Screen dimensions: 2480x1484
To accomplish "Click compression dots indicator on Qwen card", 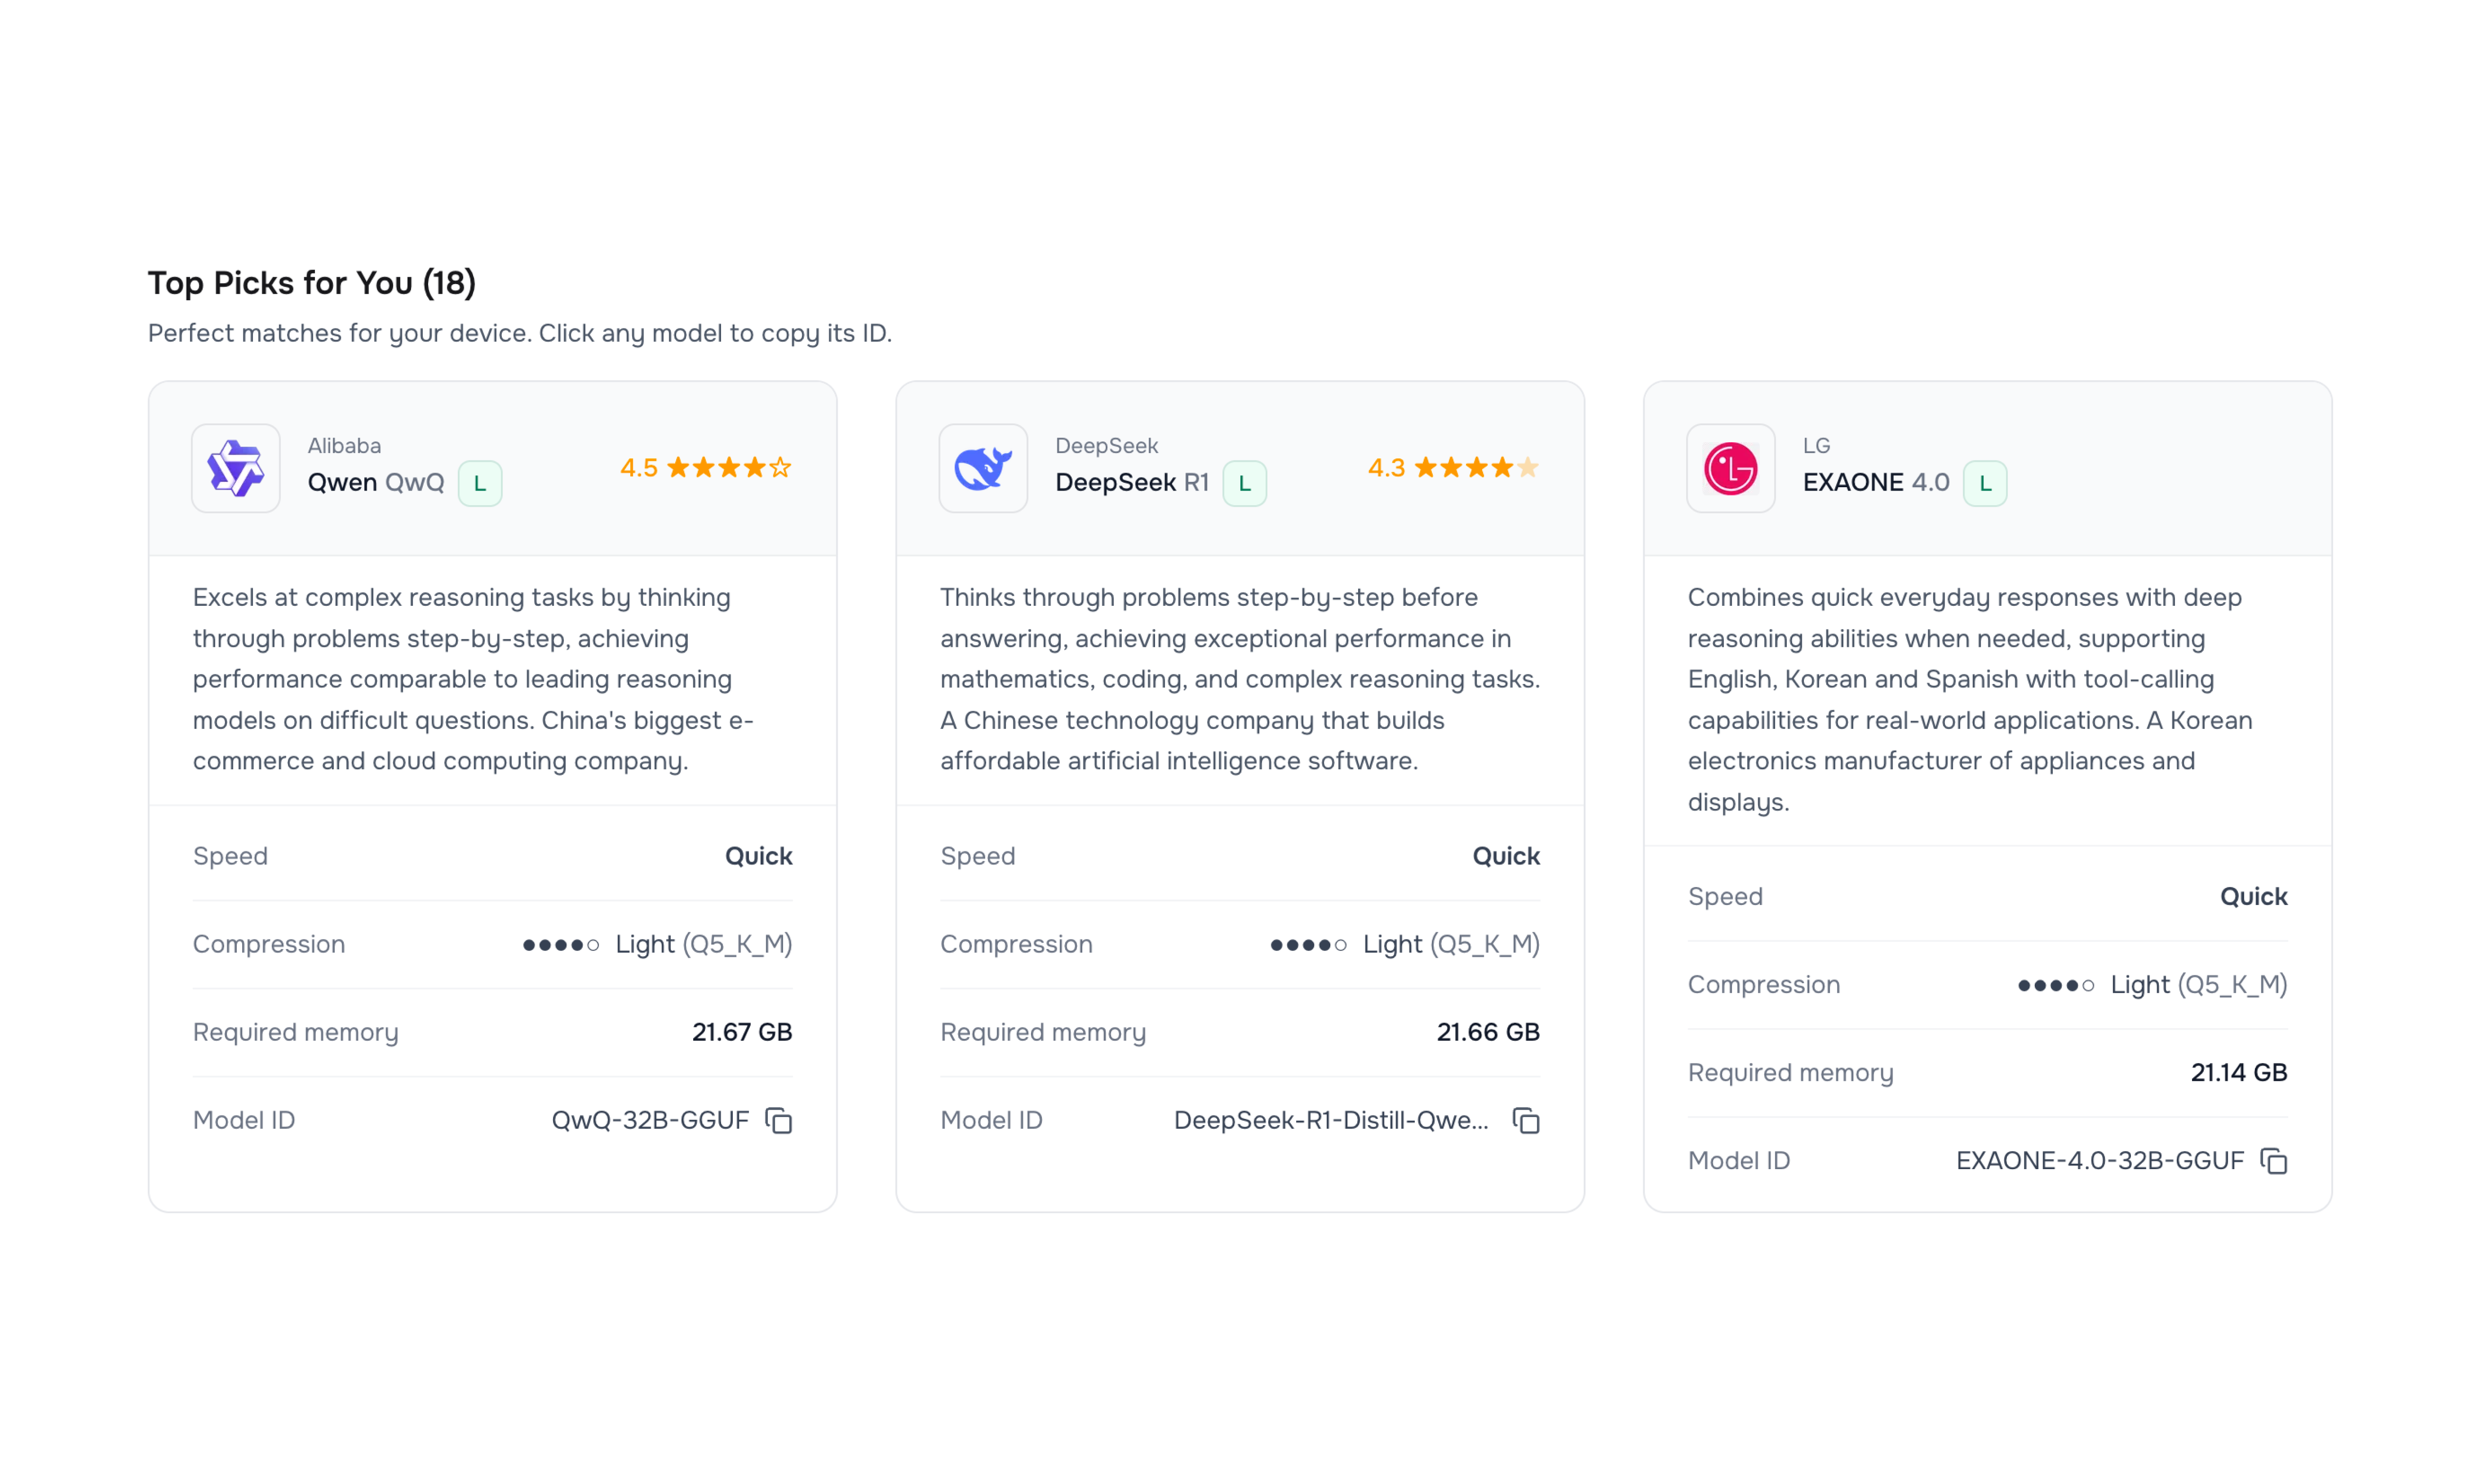I will tap(561, 945).
